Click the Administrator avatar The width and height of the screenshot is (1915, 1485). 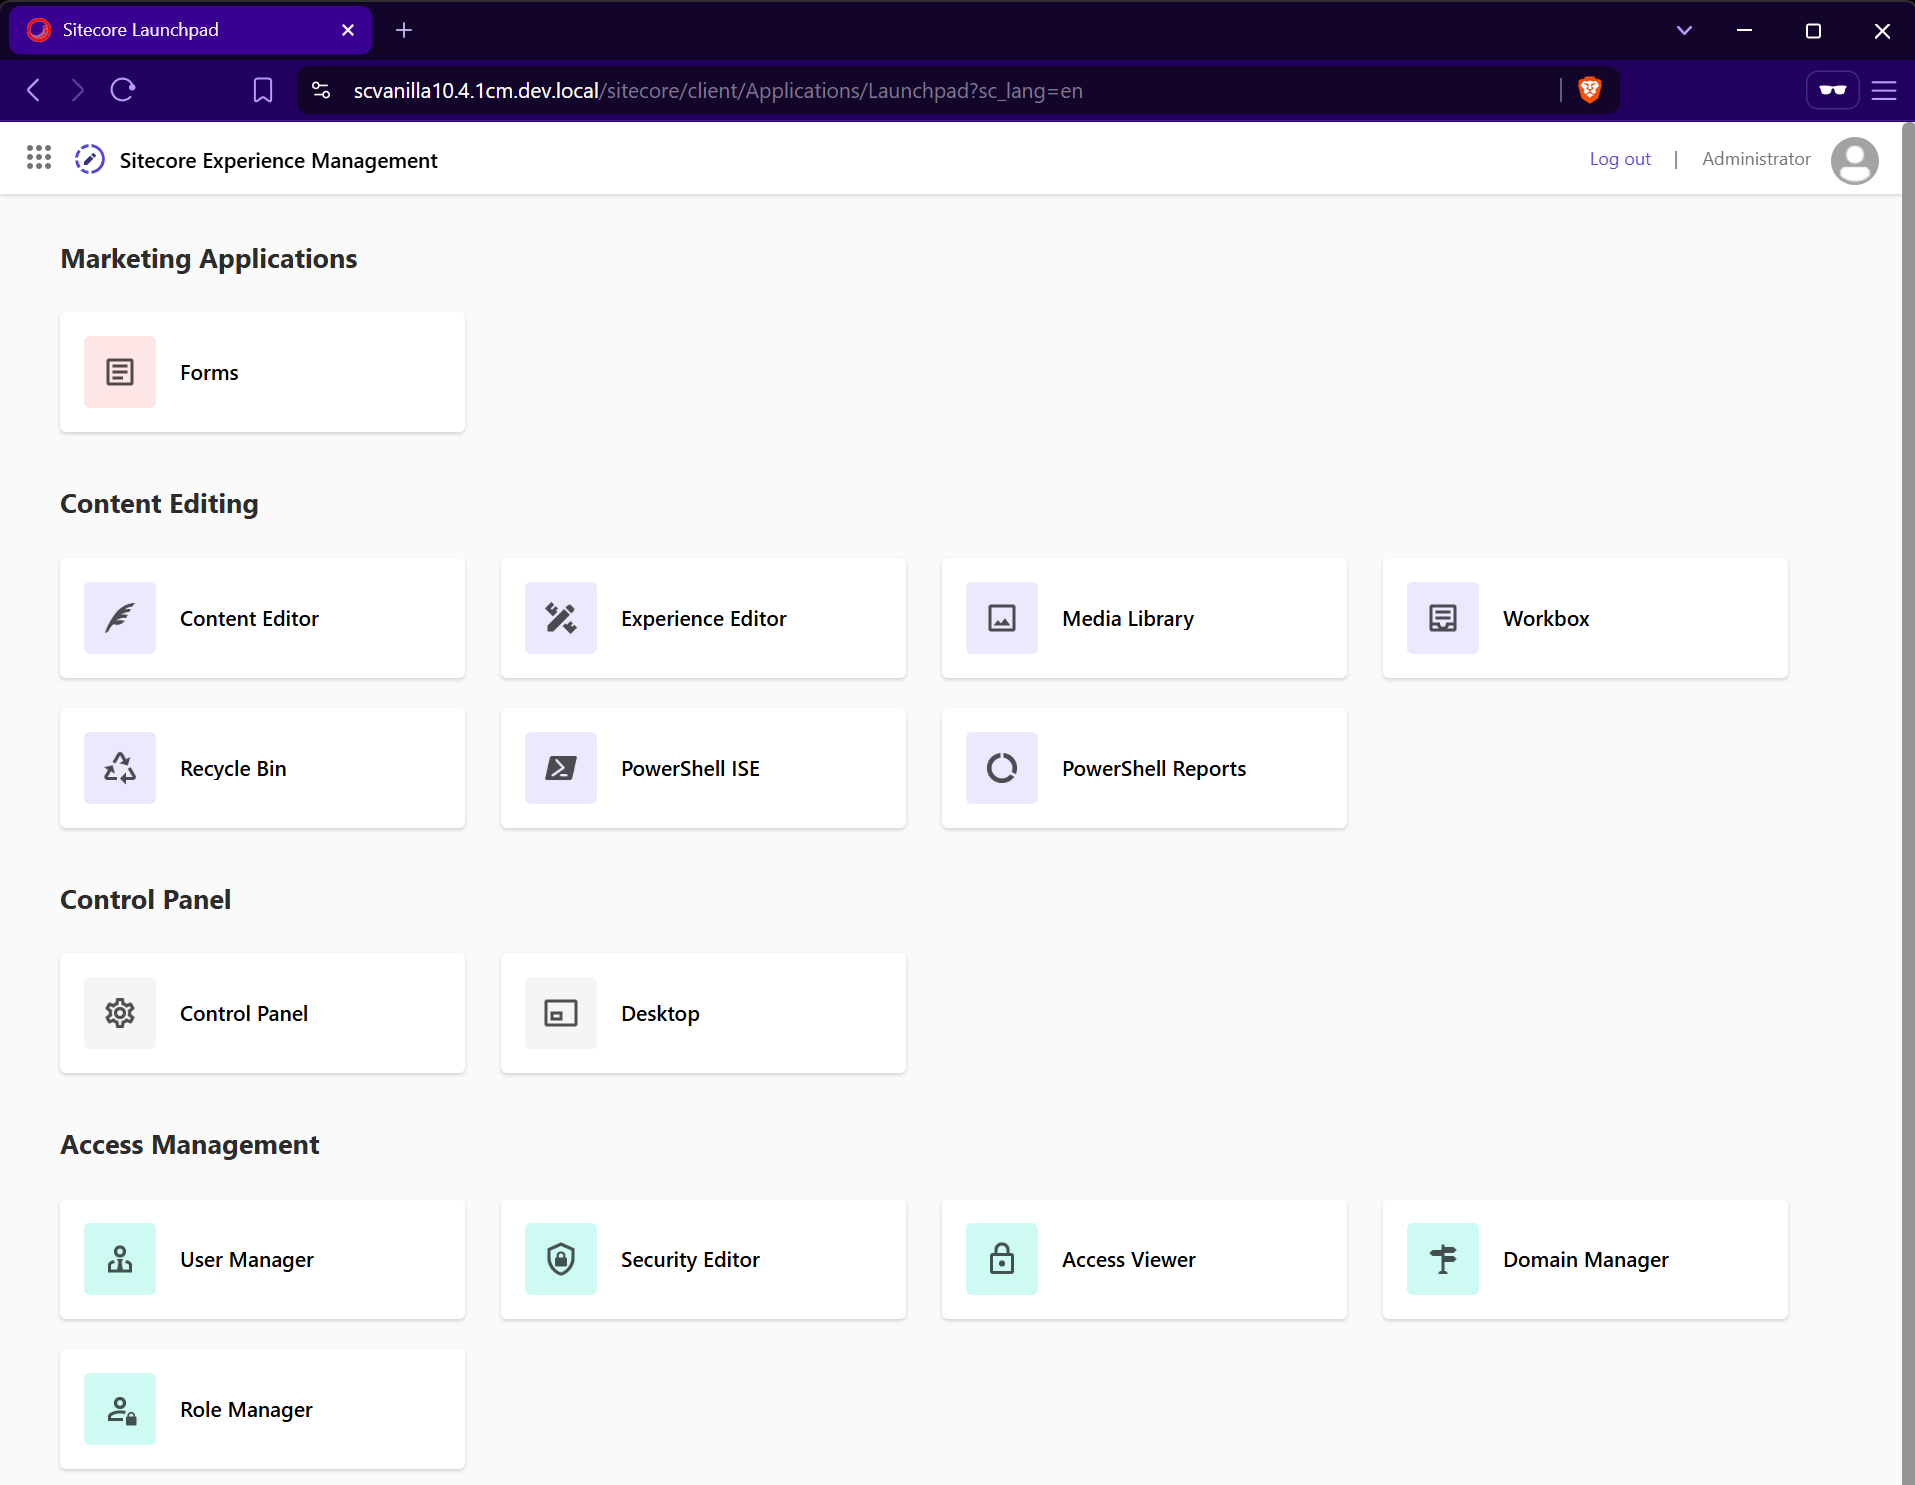[1853, 160]
